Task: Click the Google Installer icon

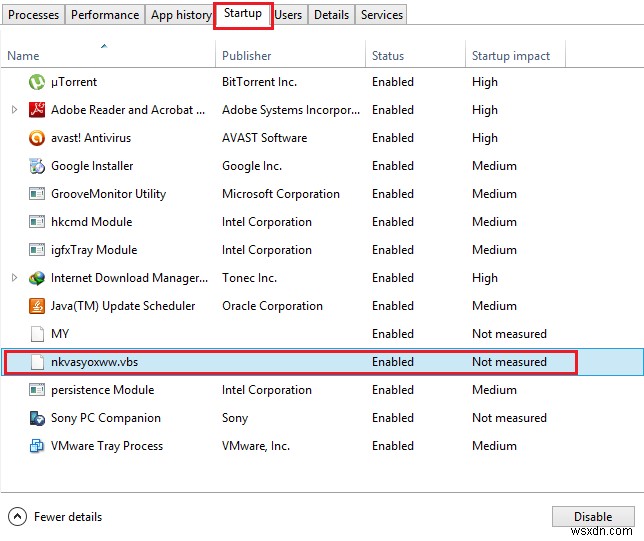Action: click(x=37, y=166)
